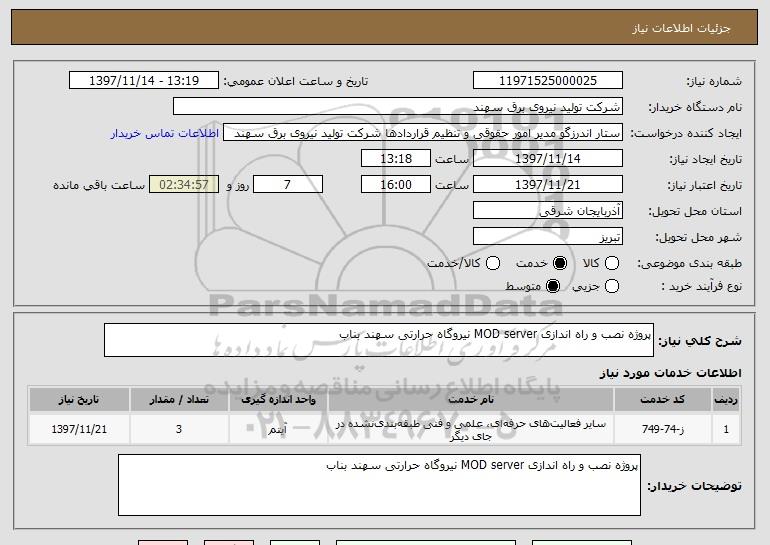Click the validity date field 1397/11/21

pyautogui.click(x=548, y=185)
